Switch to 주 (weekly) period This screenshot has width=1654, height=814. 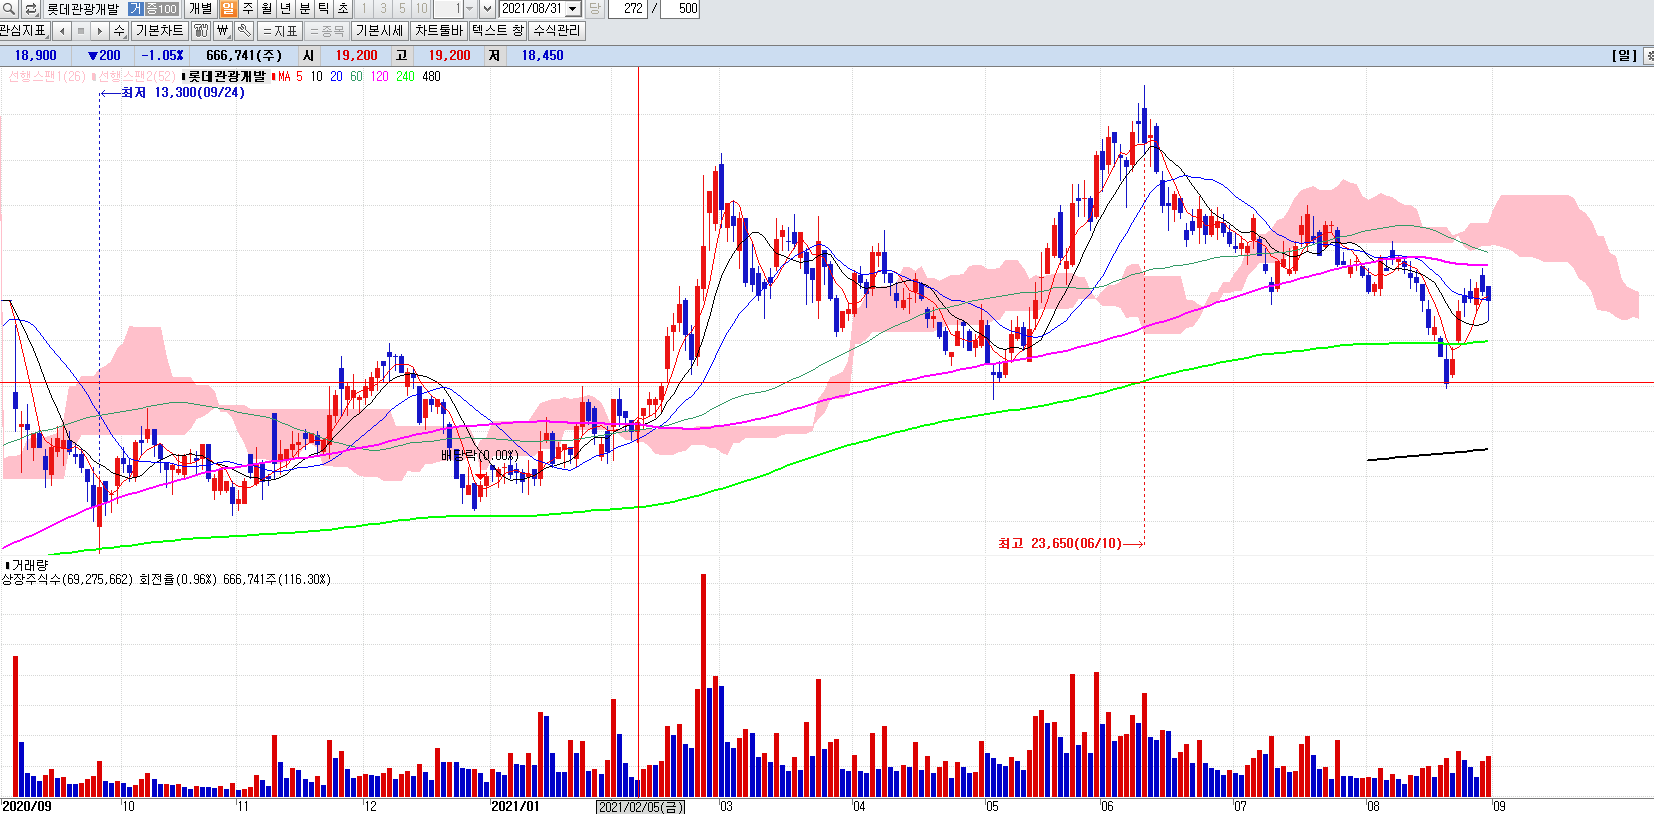click(248, 9)
